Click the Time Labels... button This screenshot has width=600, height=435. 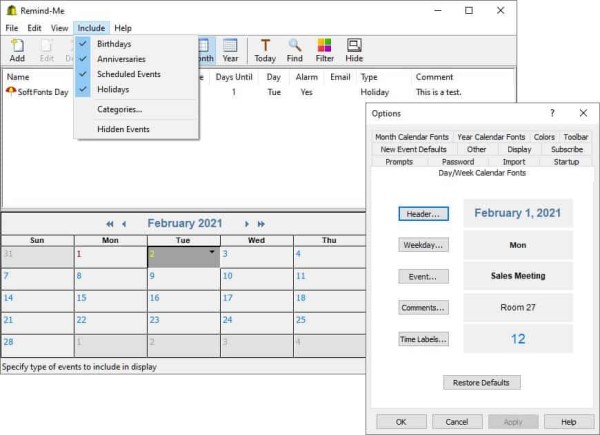click(x=423, y=339)
